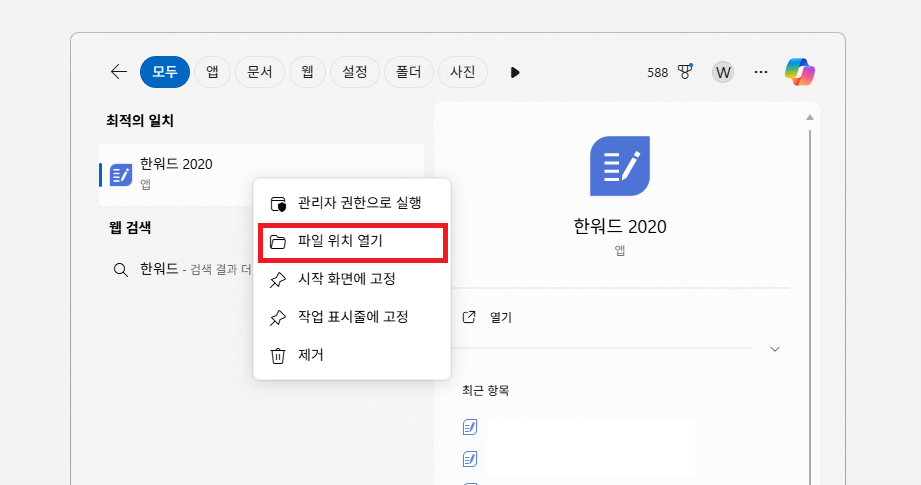Choose 작업 표시줄에 고정 from context menu
This screenshot has height=485, width=921.
pos(352,317)
